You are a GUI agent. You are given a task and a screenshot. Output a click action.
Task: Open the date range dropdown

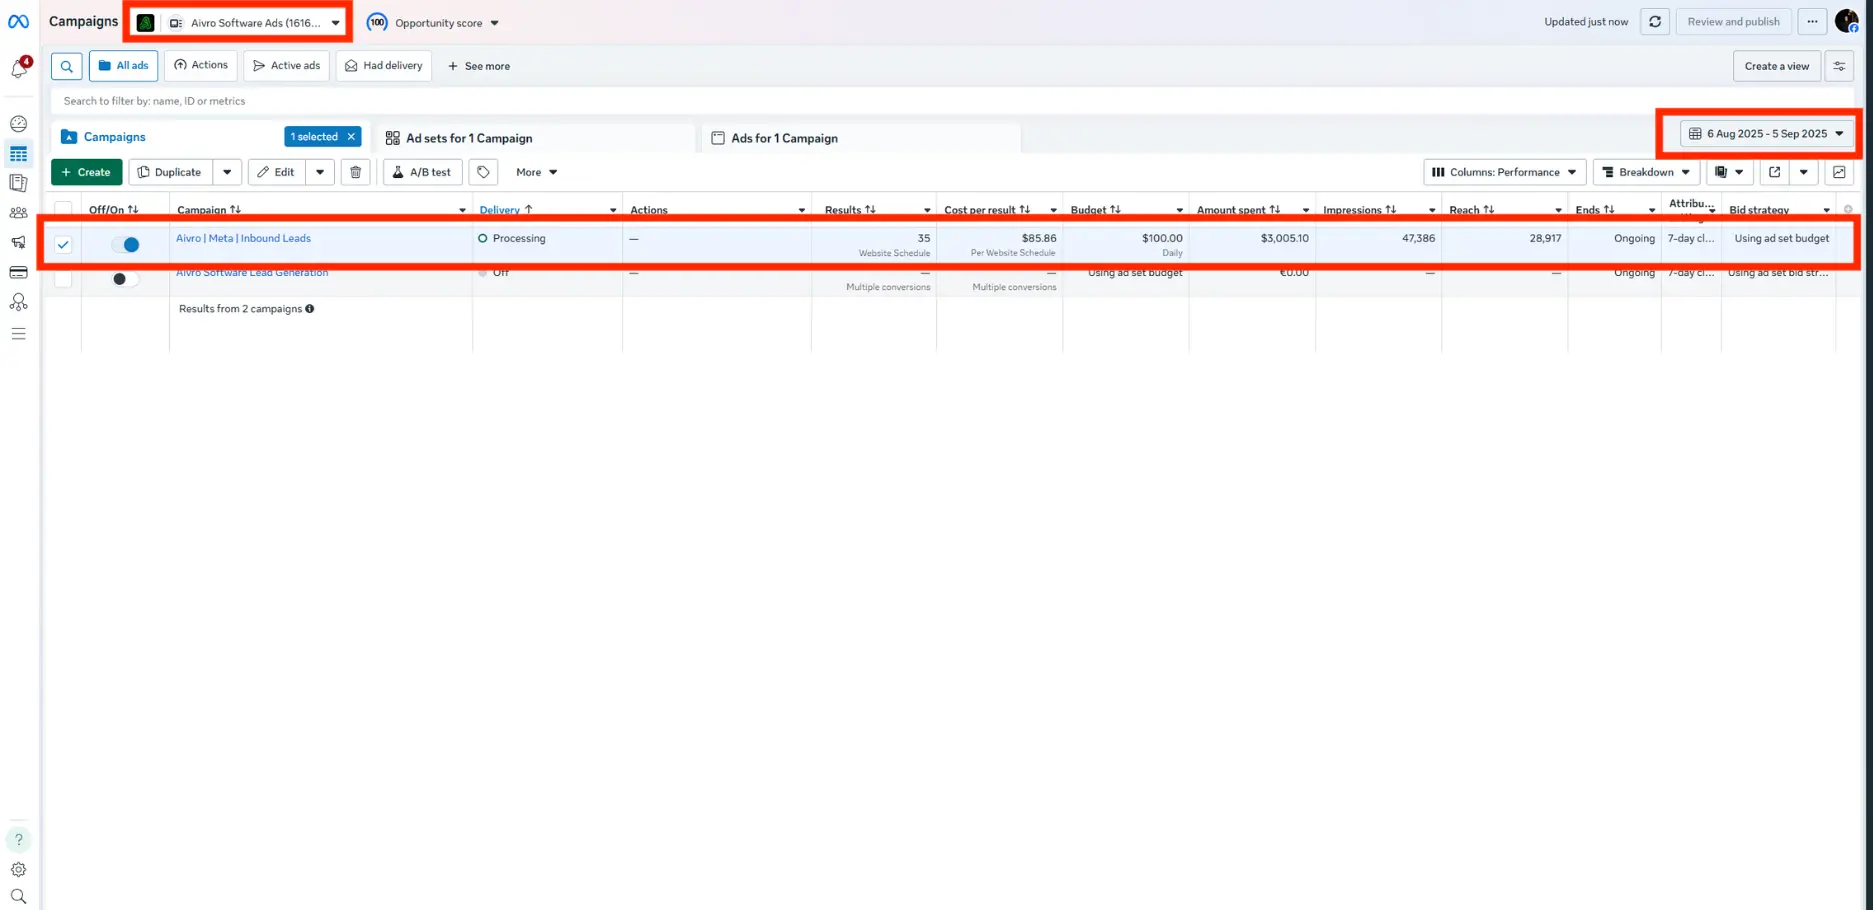[1766, 134]
